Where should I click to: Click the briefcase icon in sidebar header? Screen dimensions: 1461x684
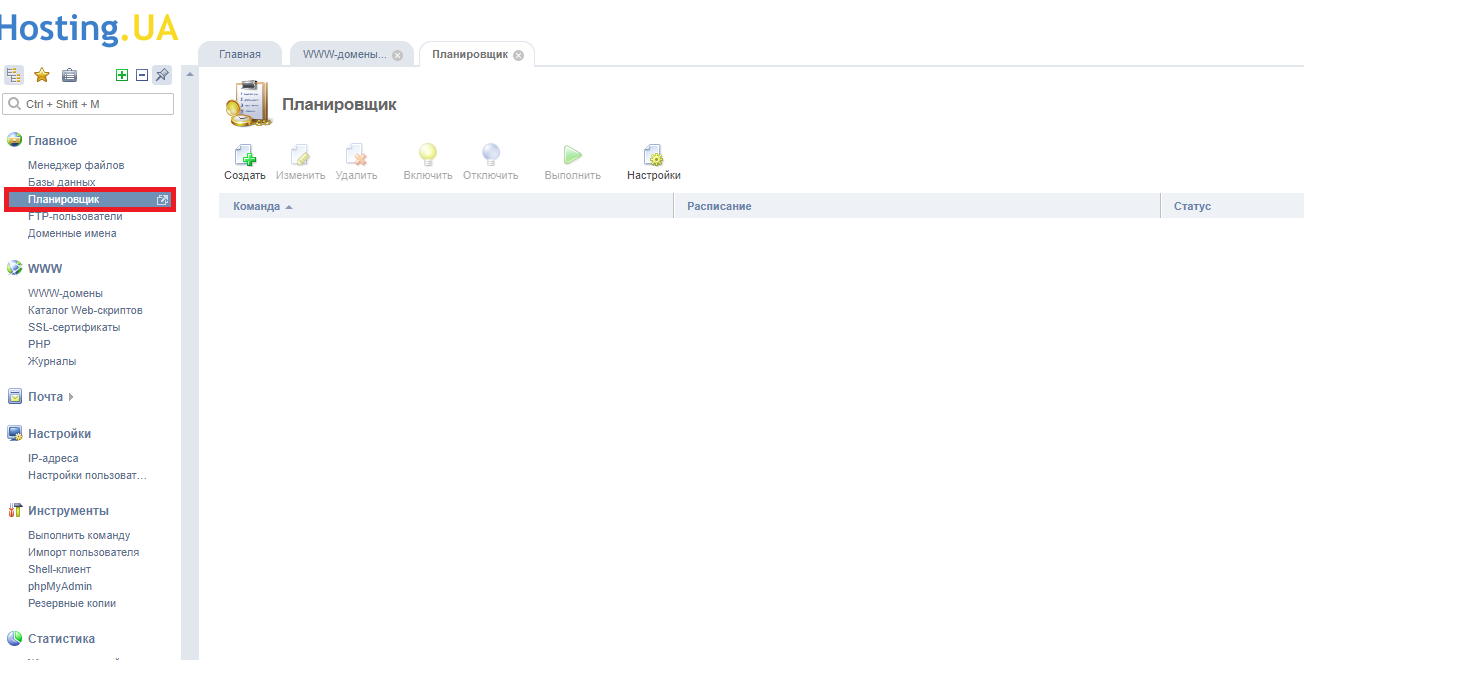pyautogui.click(x=69, y=75)
